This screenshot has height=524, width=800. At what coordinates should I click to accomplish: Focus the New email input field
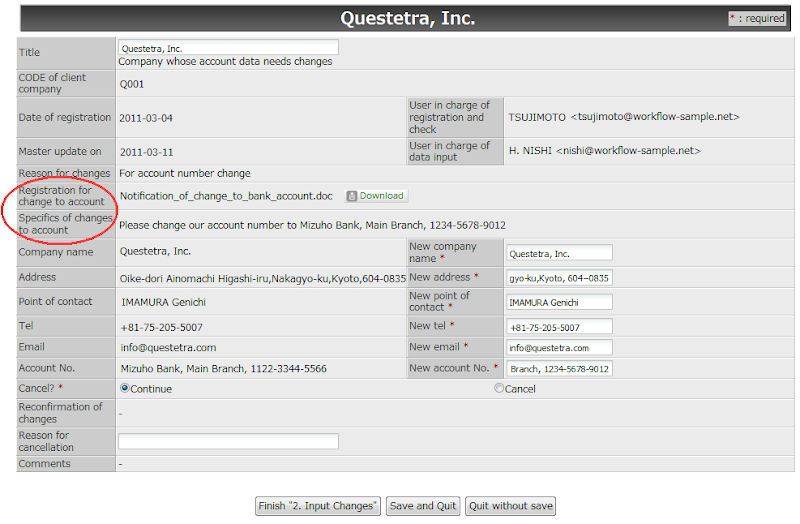pos(559,348)
